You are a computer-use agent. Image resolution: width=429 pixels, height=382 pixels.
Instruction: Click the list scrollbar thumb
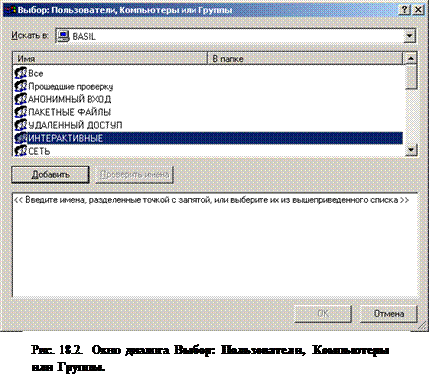(x=411, y=77)
